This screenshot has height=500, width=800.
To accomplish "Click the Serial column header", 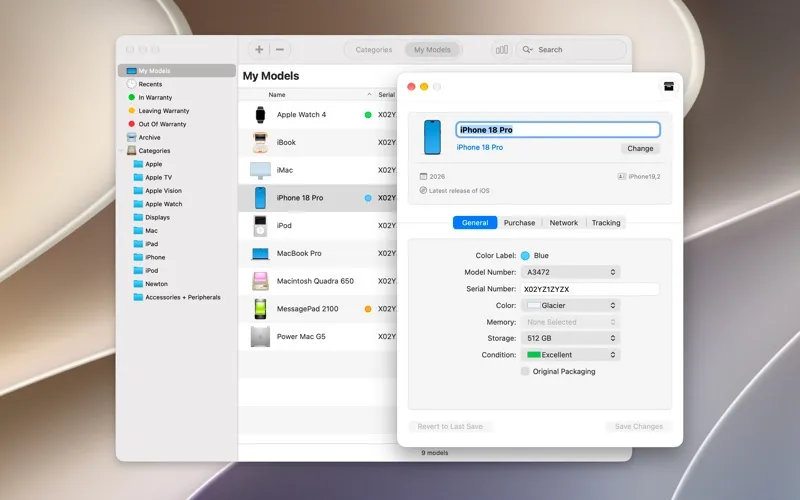I will pyautogui.click(x=386, y=94).
